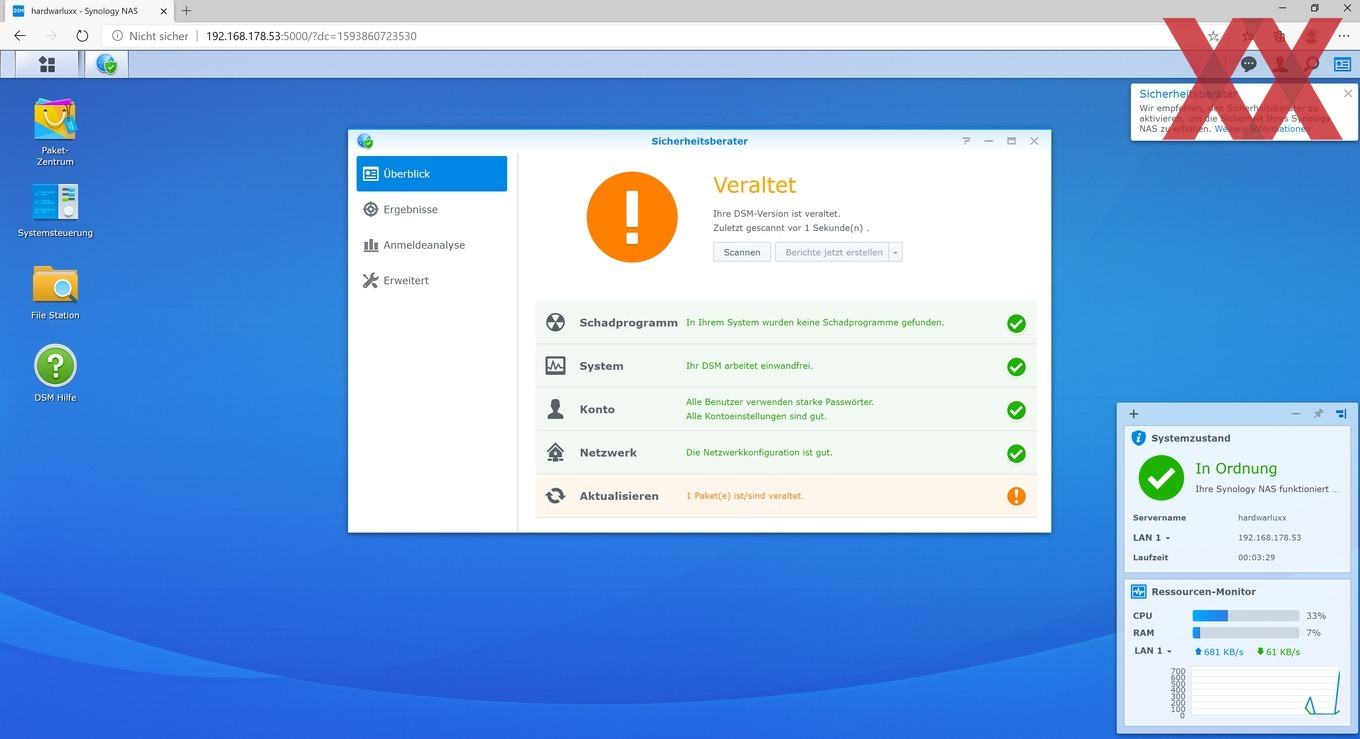Open the notifications speech bubble icon
The width and height of the screenshot is (1360, 739).
pyautogui.click(x=1249, y=64)
